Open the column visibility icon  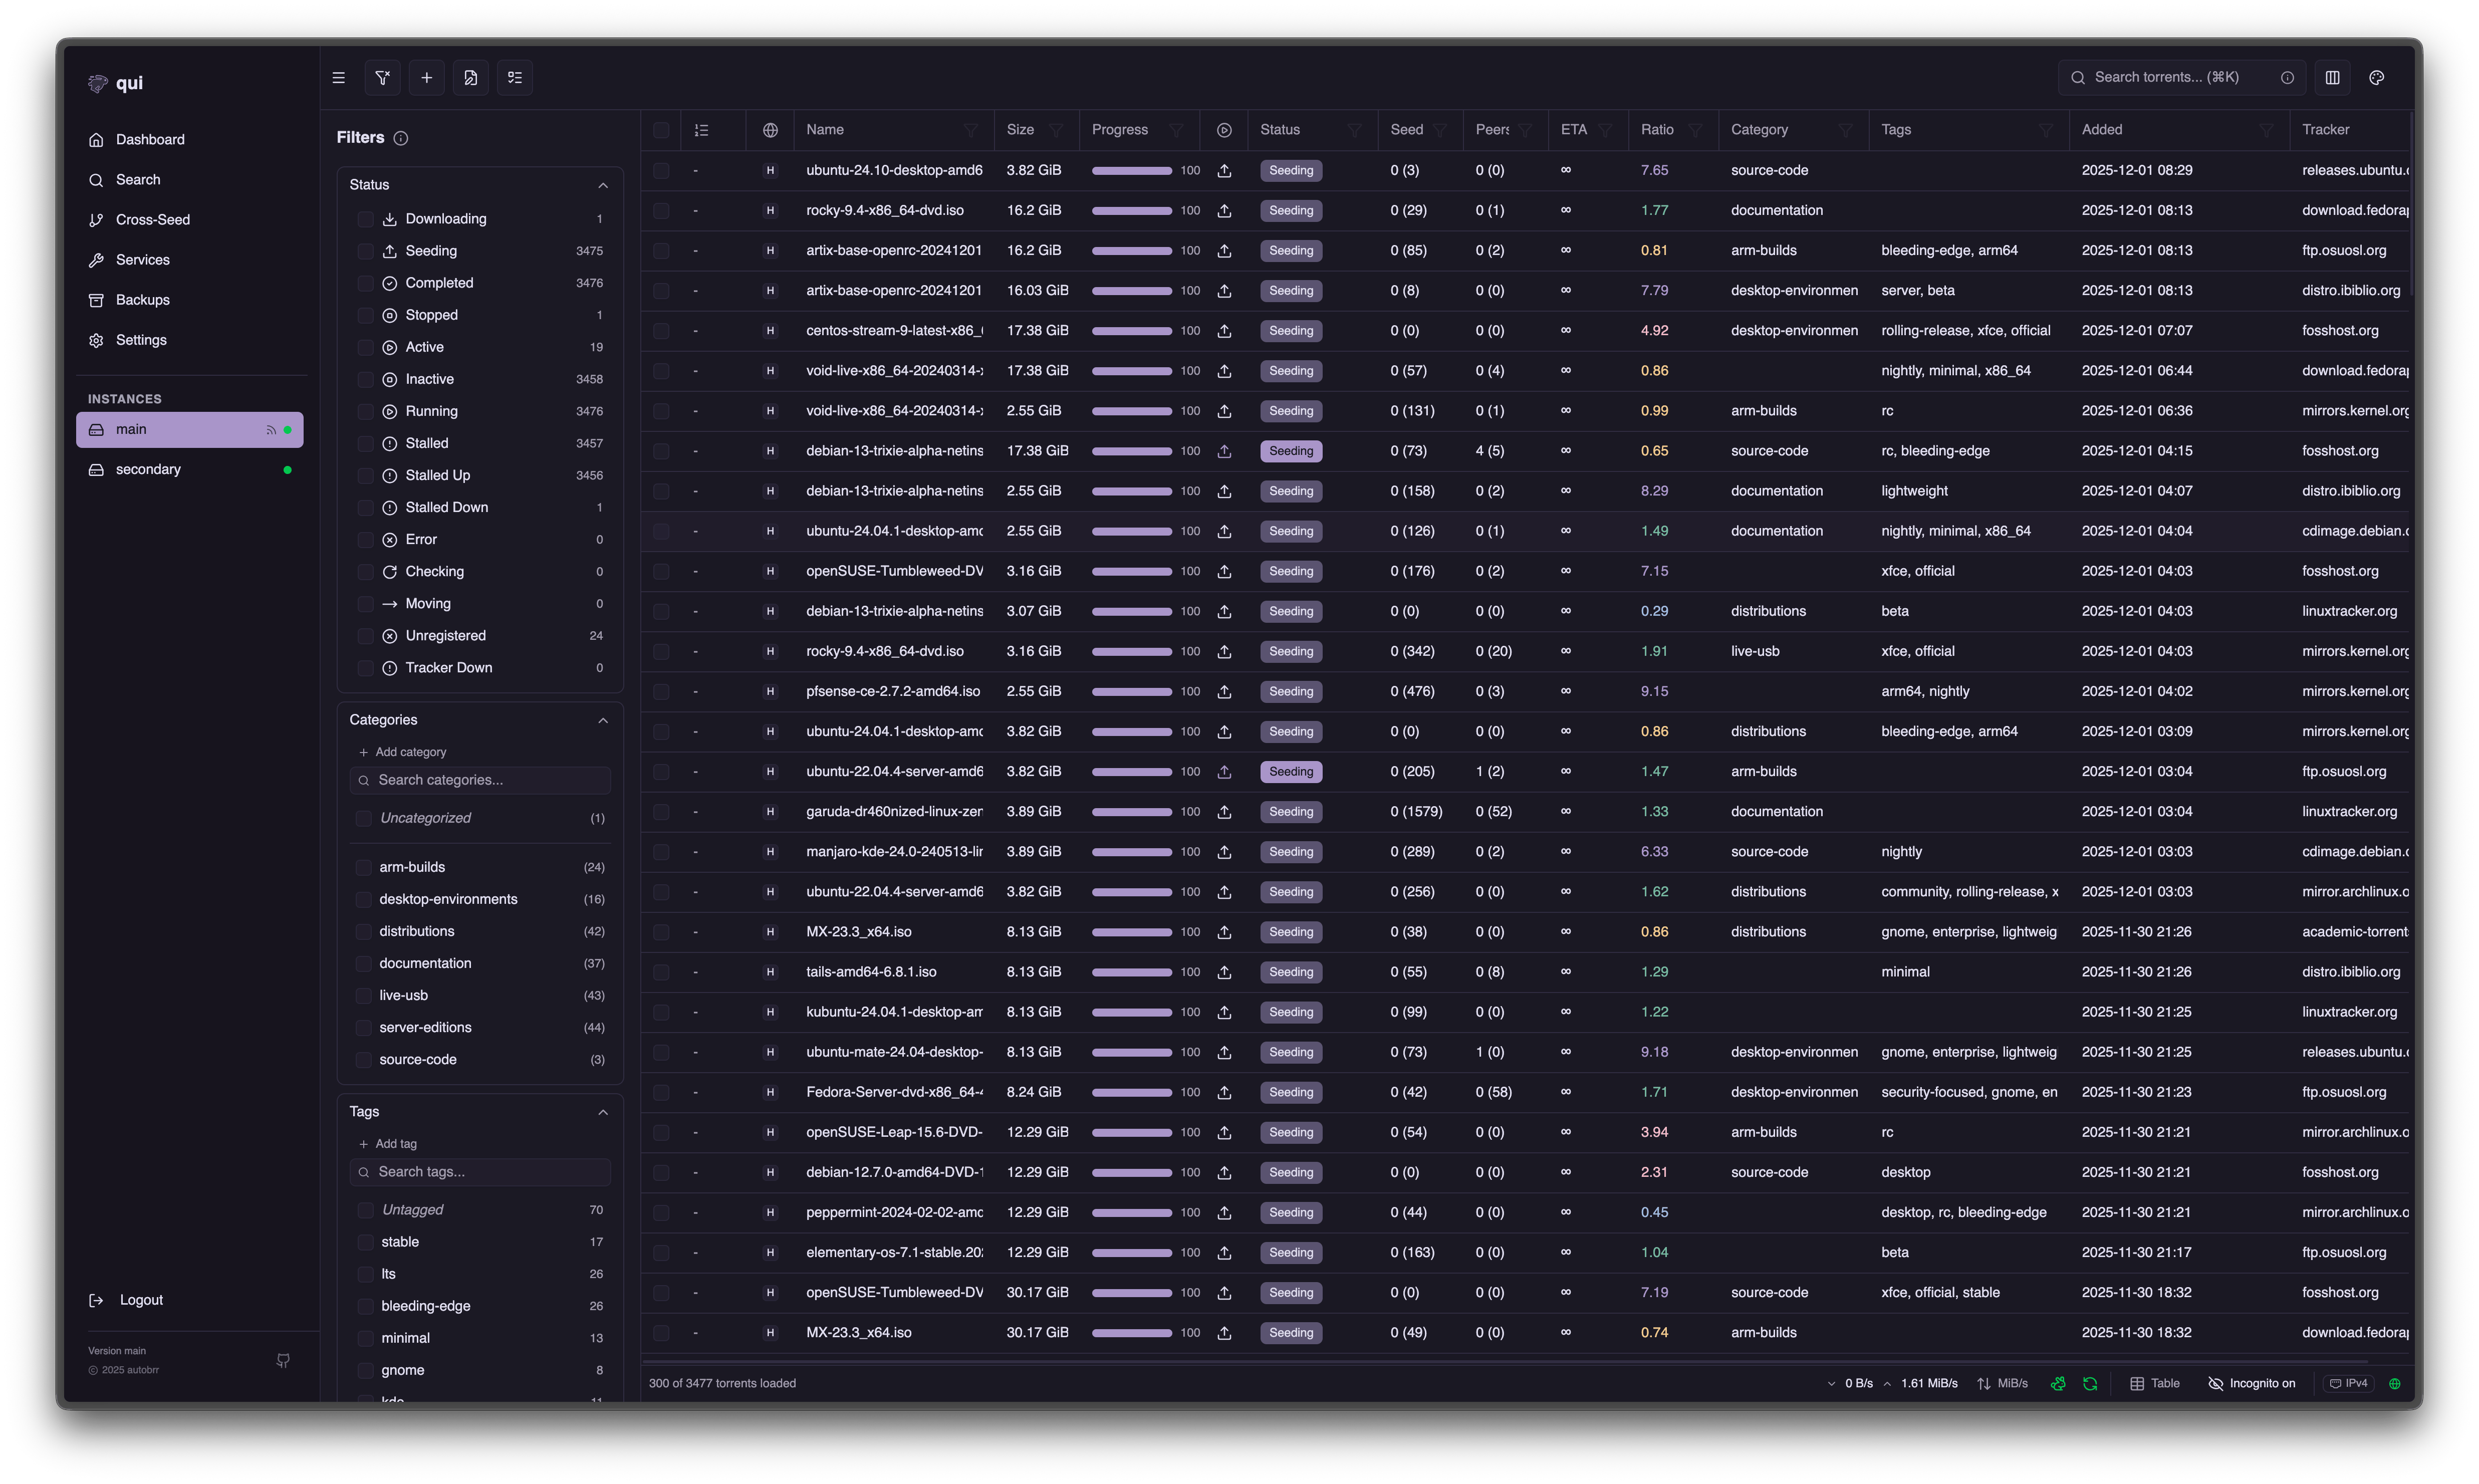(x=2333, y=78)
